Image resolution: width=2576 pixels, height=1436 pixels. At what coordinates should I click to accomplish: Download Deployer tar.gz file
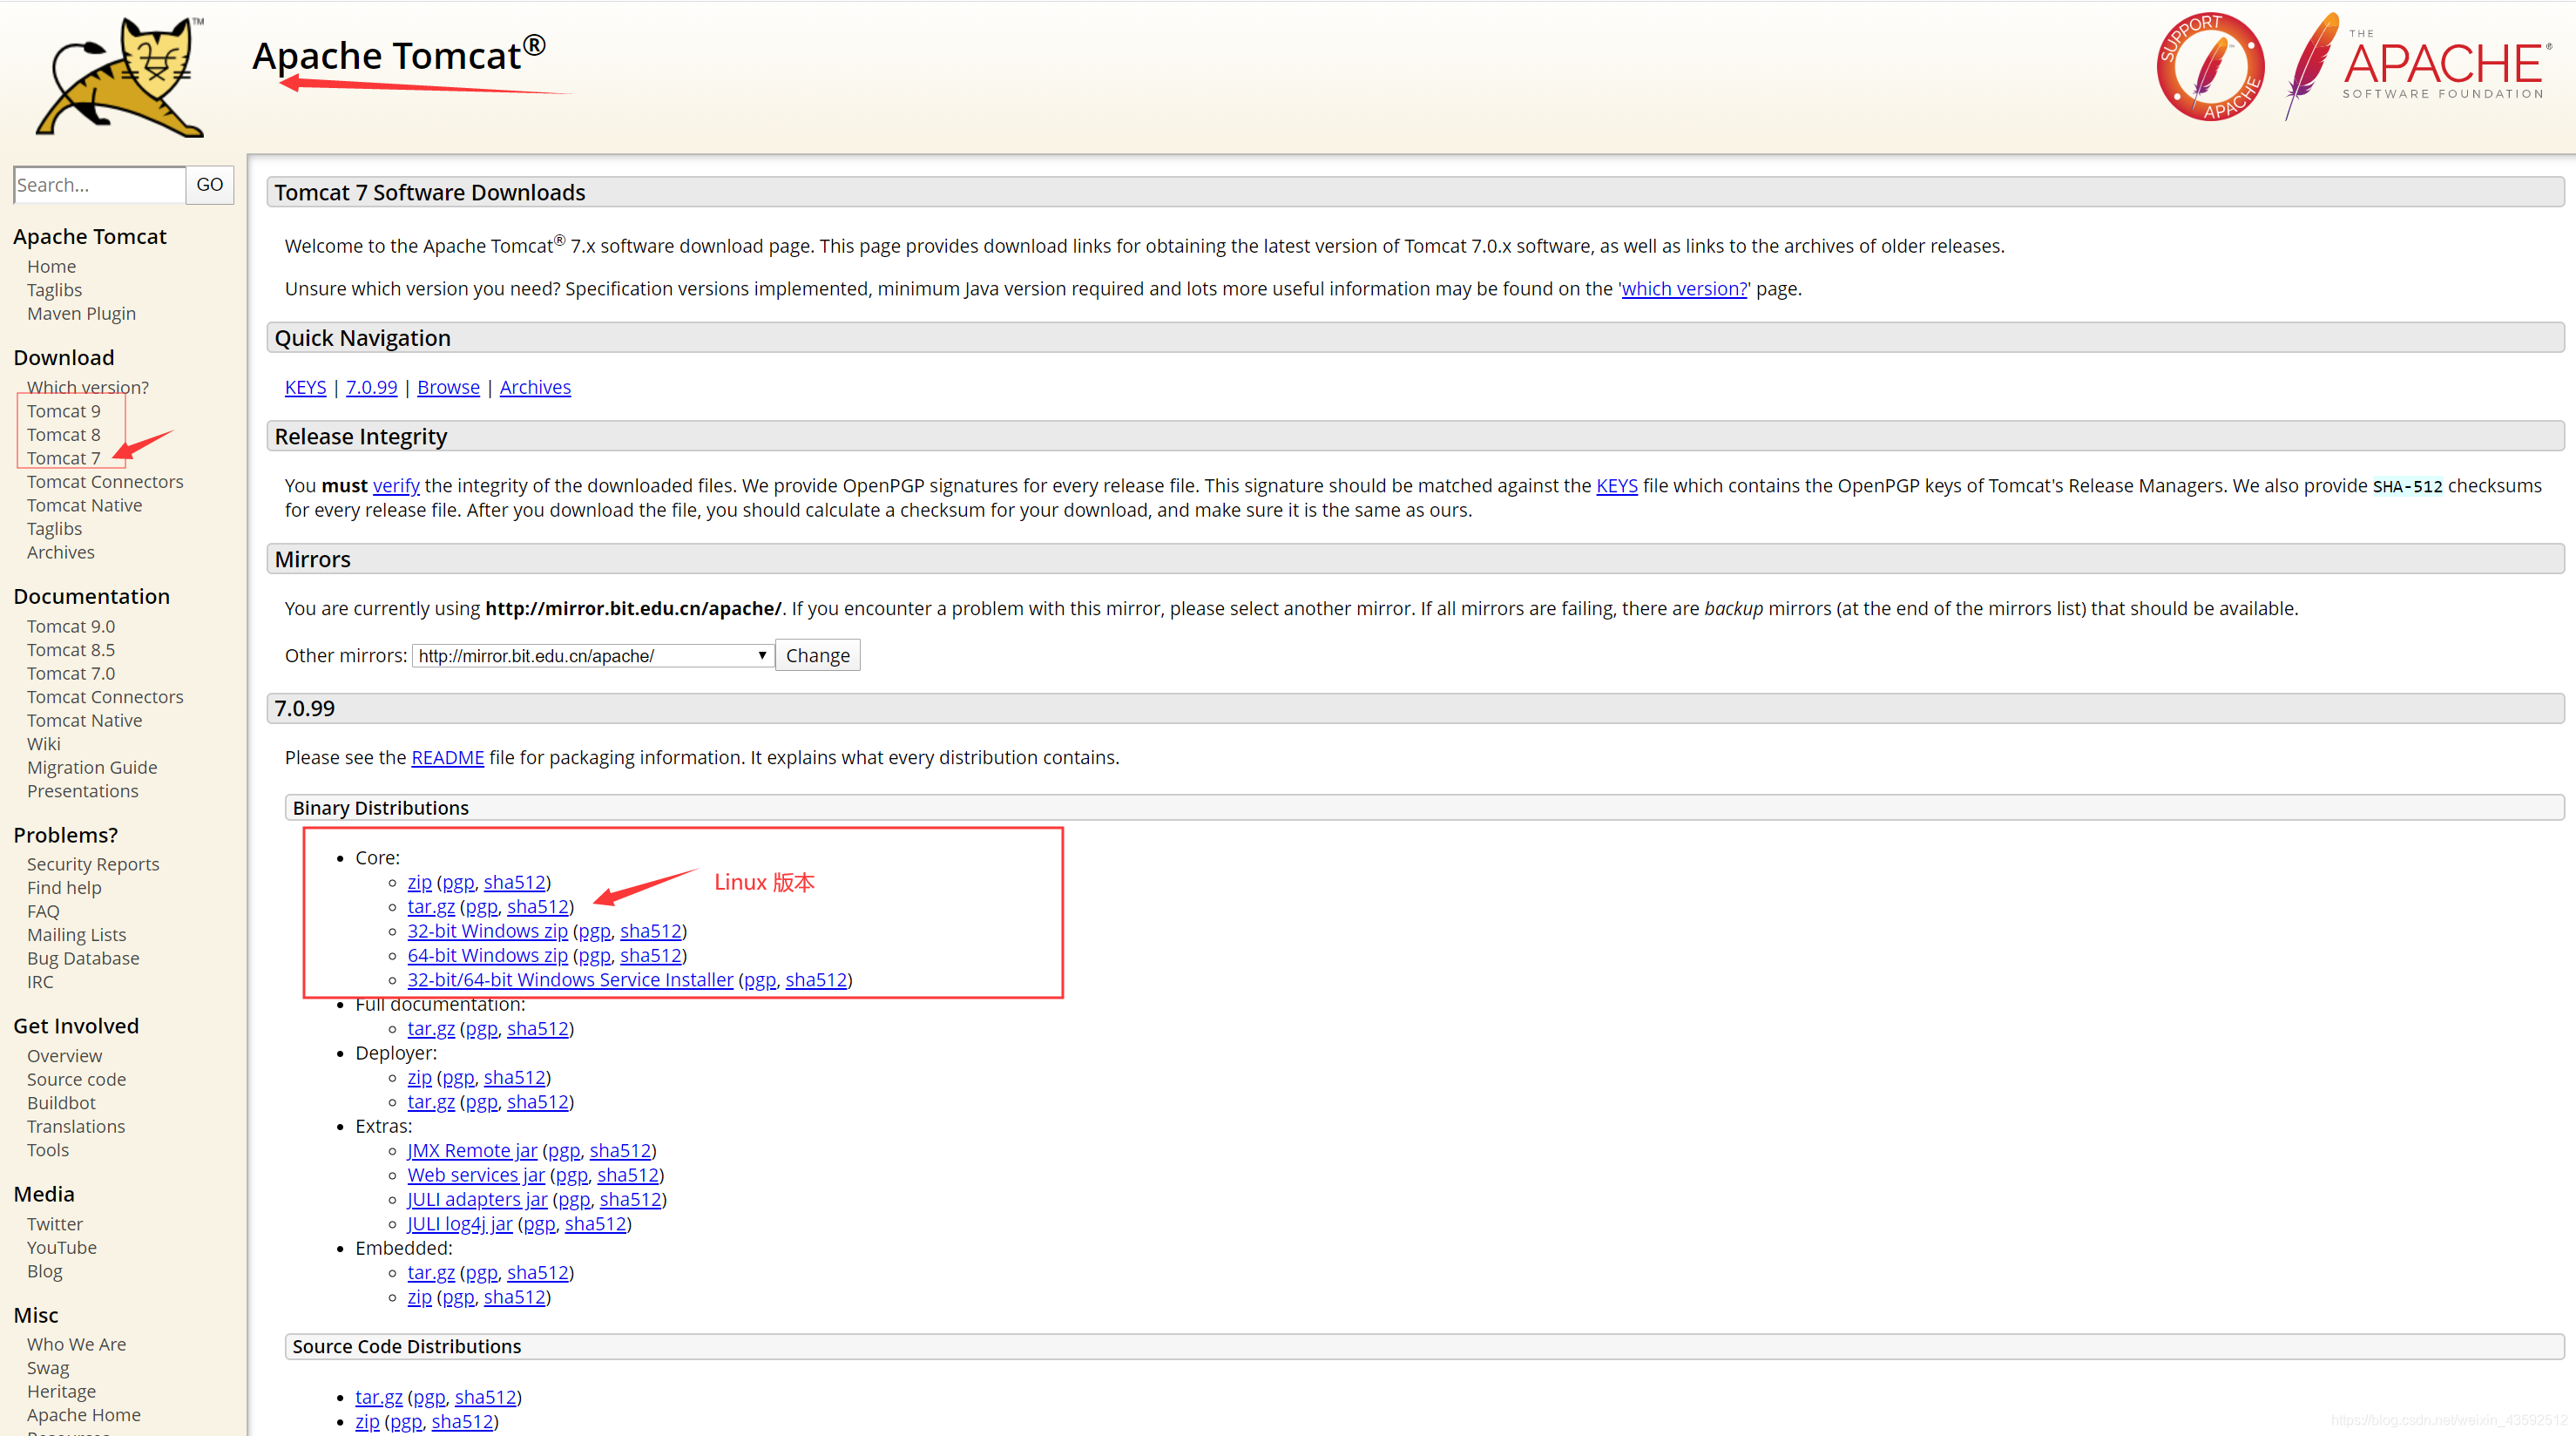point(431,1102)
